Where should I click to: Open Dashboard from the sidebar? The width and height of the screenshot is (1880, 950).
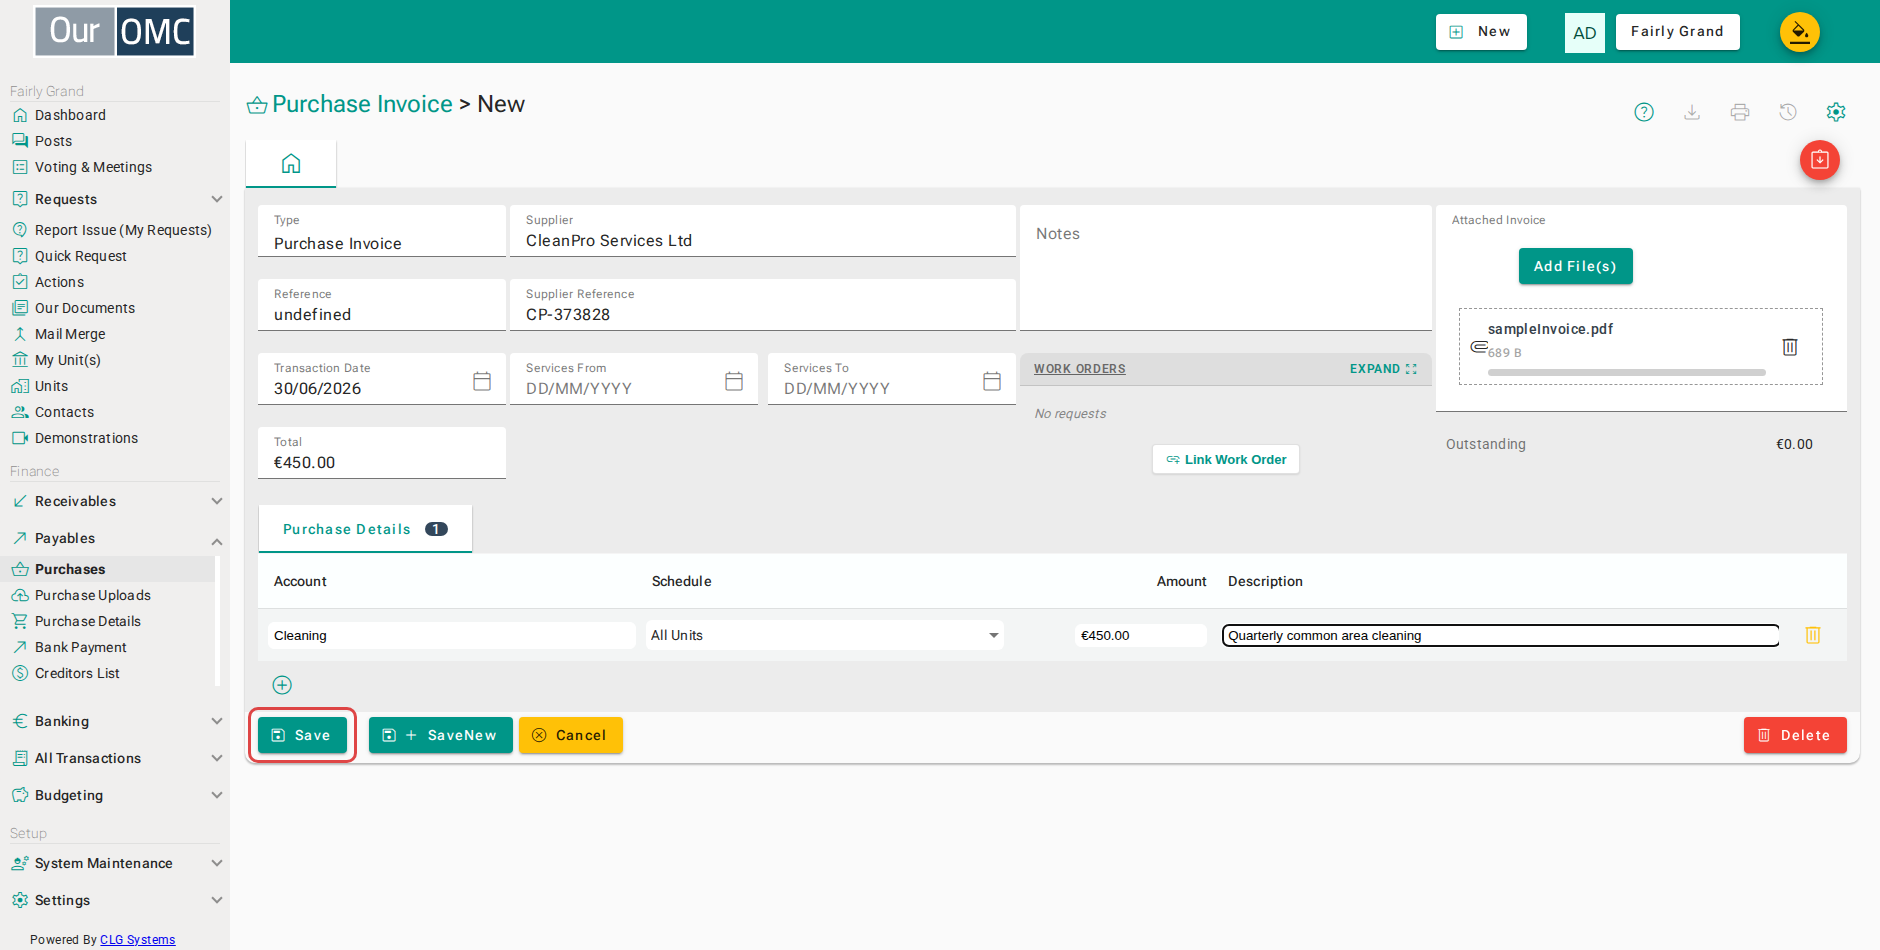[70, 115]
